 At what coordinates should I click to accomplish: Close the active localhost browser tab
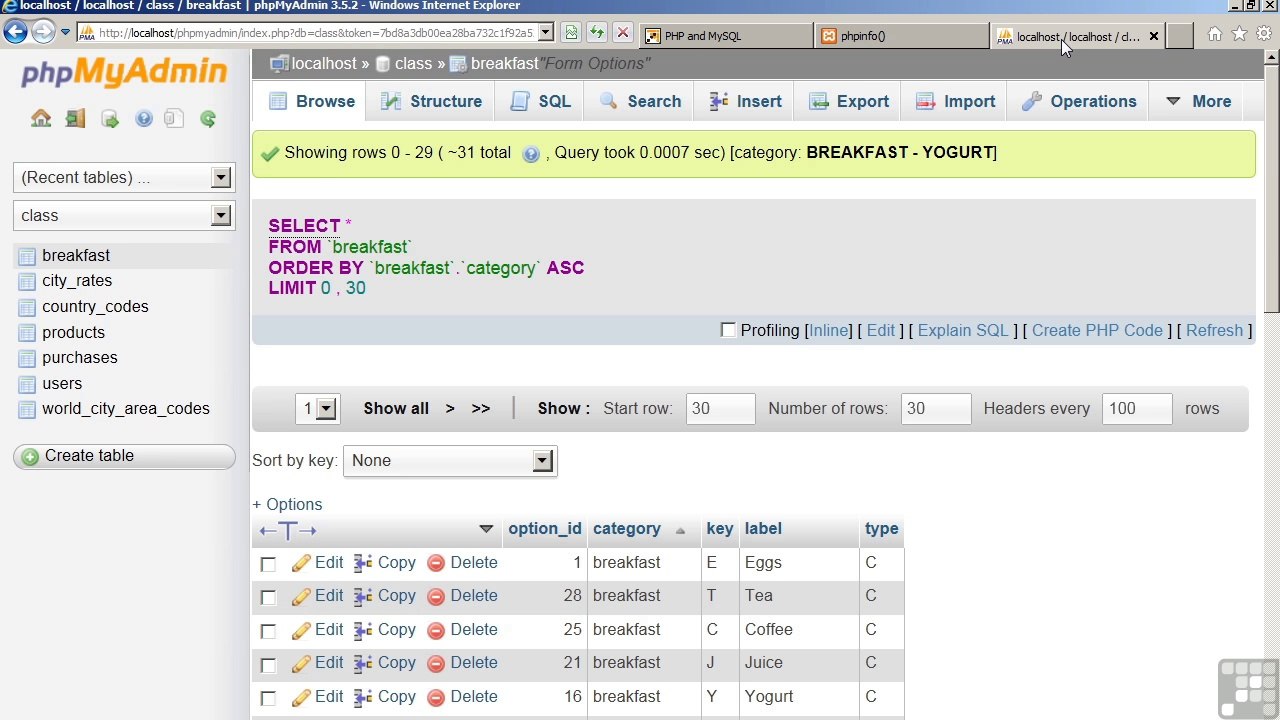(1153, 36)
